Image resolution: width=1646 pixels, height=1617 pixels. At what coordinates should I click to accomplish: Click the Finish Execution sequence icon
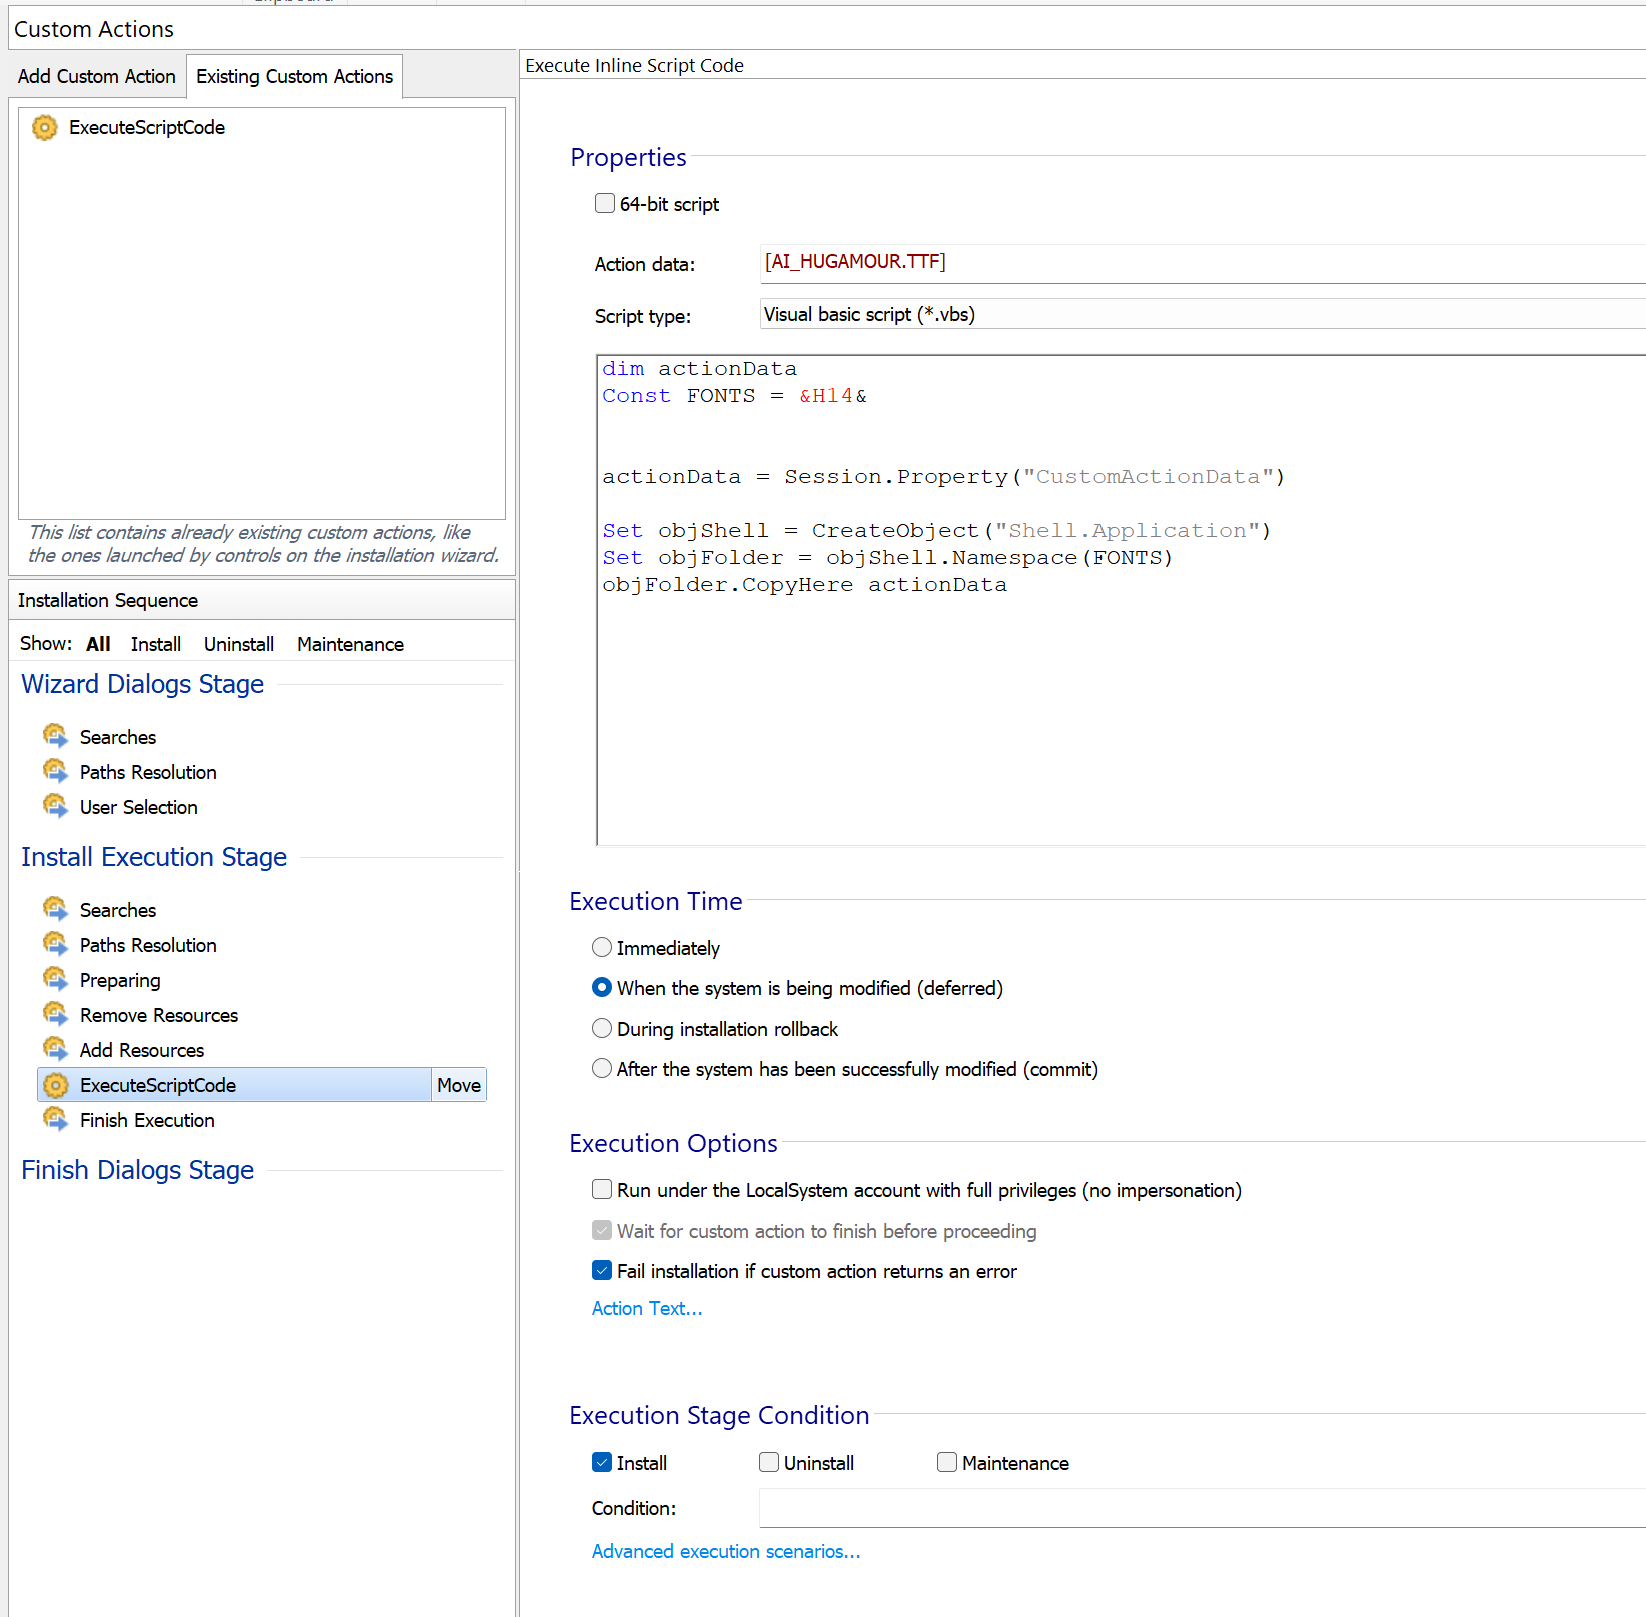point(55,1119)
